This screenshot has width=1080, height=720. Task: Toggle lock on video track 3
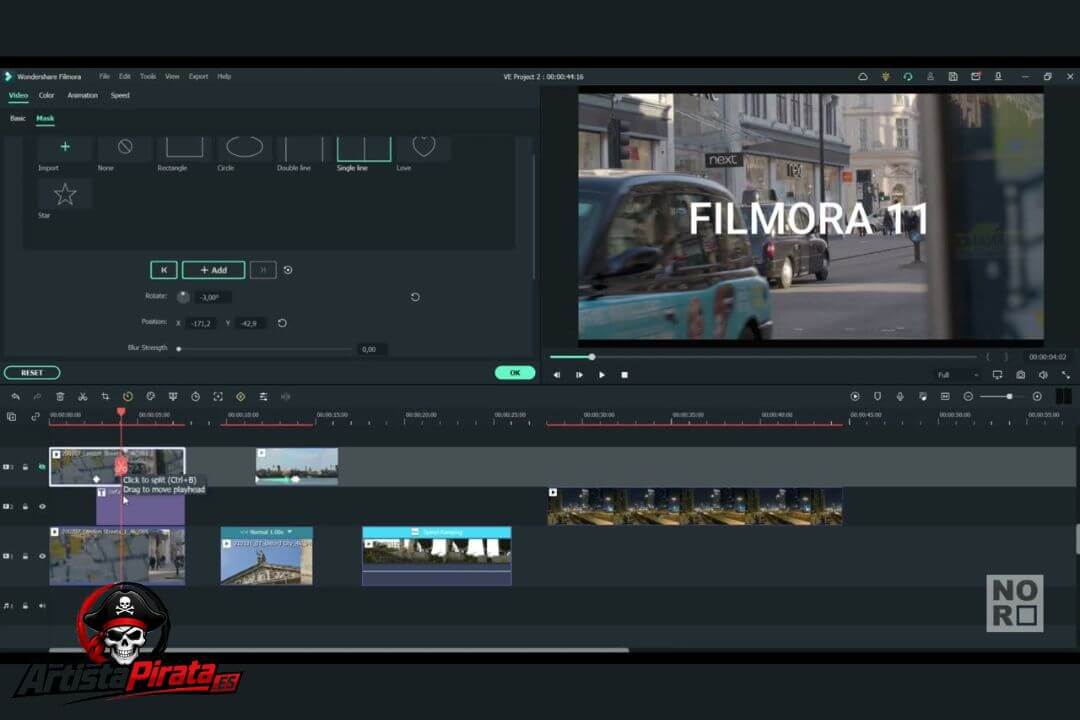(25, 467)
